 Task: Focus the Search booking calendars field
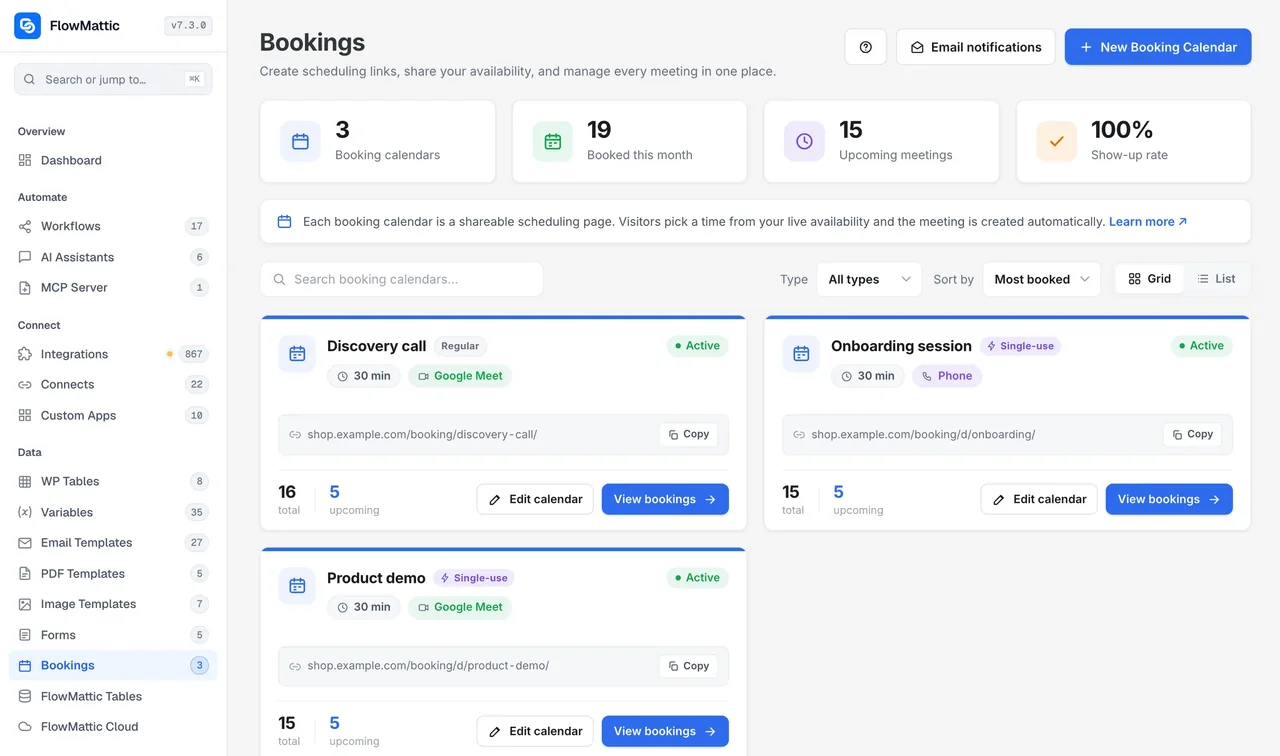pyautogui.click(x=402, y=279)
